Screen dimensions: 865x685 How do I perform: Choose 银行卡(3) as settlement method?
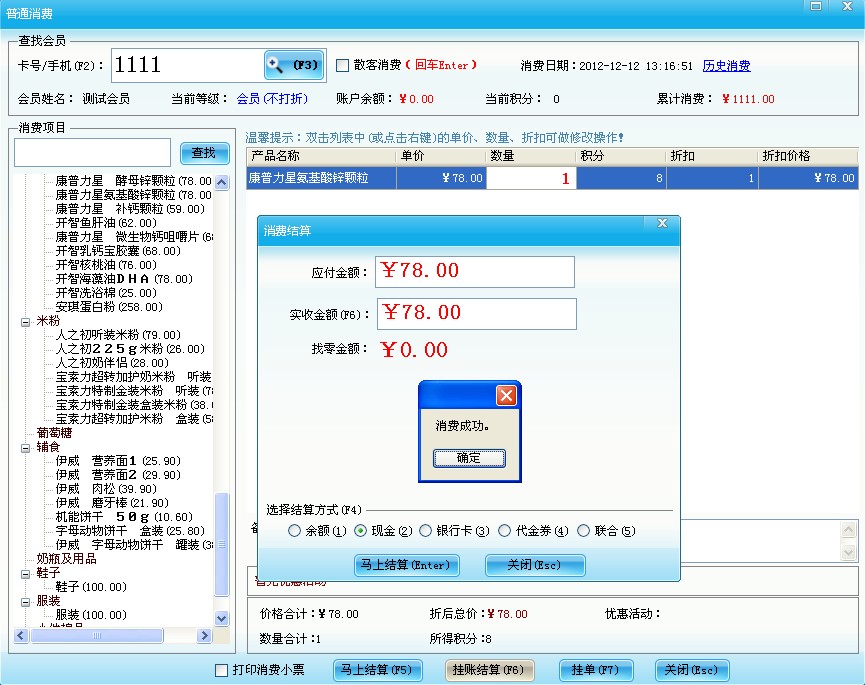coord(427,530)
